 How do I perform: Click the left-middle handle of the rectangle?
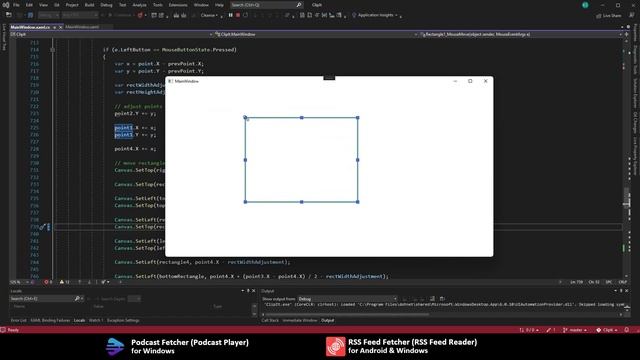[245, 160]
